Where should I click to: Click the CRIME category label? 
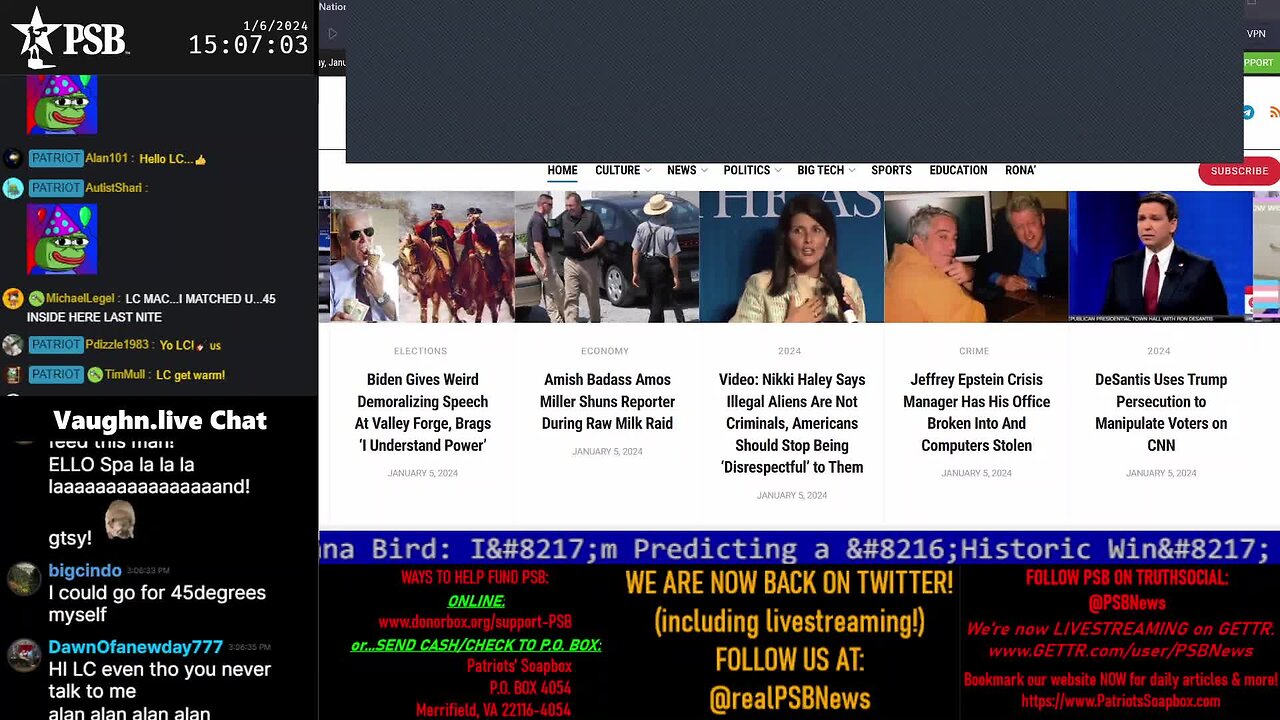click(974, 351)
